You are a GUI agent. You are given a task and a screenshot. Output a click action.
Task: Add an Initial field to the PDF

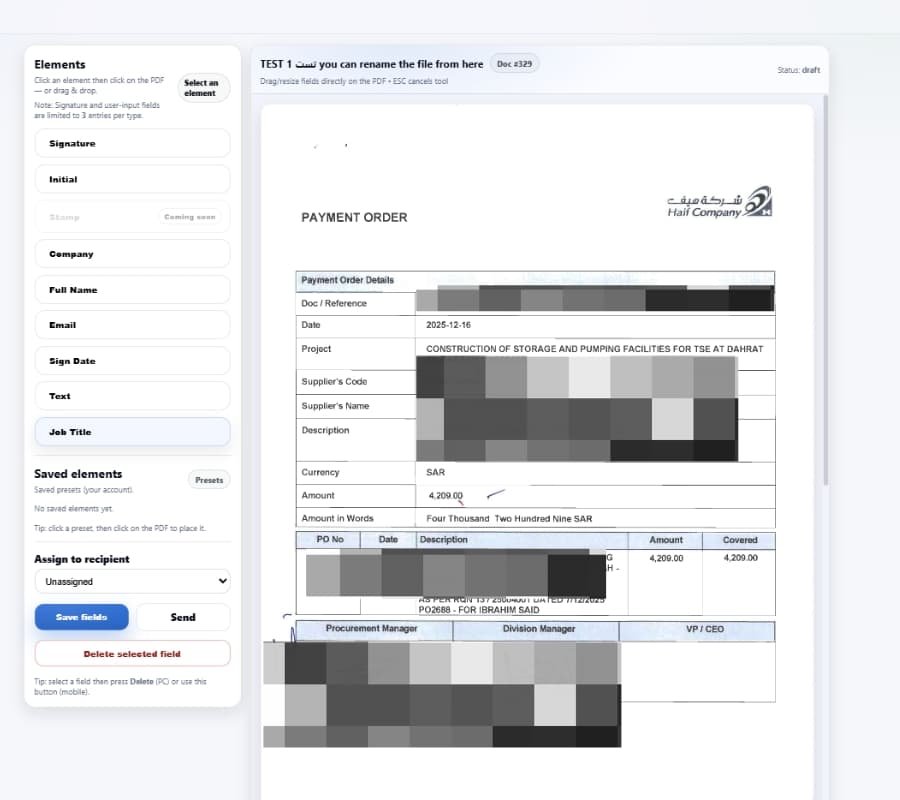(x=132, y=179)
